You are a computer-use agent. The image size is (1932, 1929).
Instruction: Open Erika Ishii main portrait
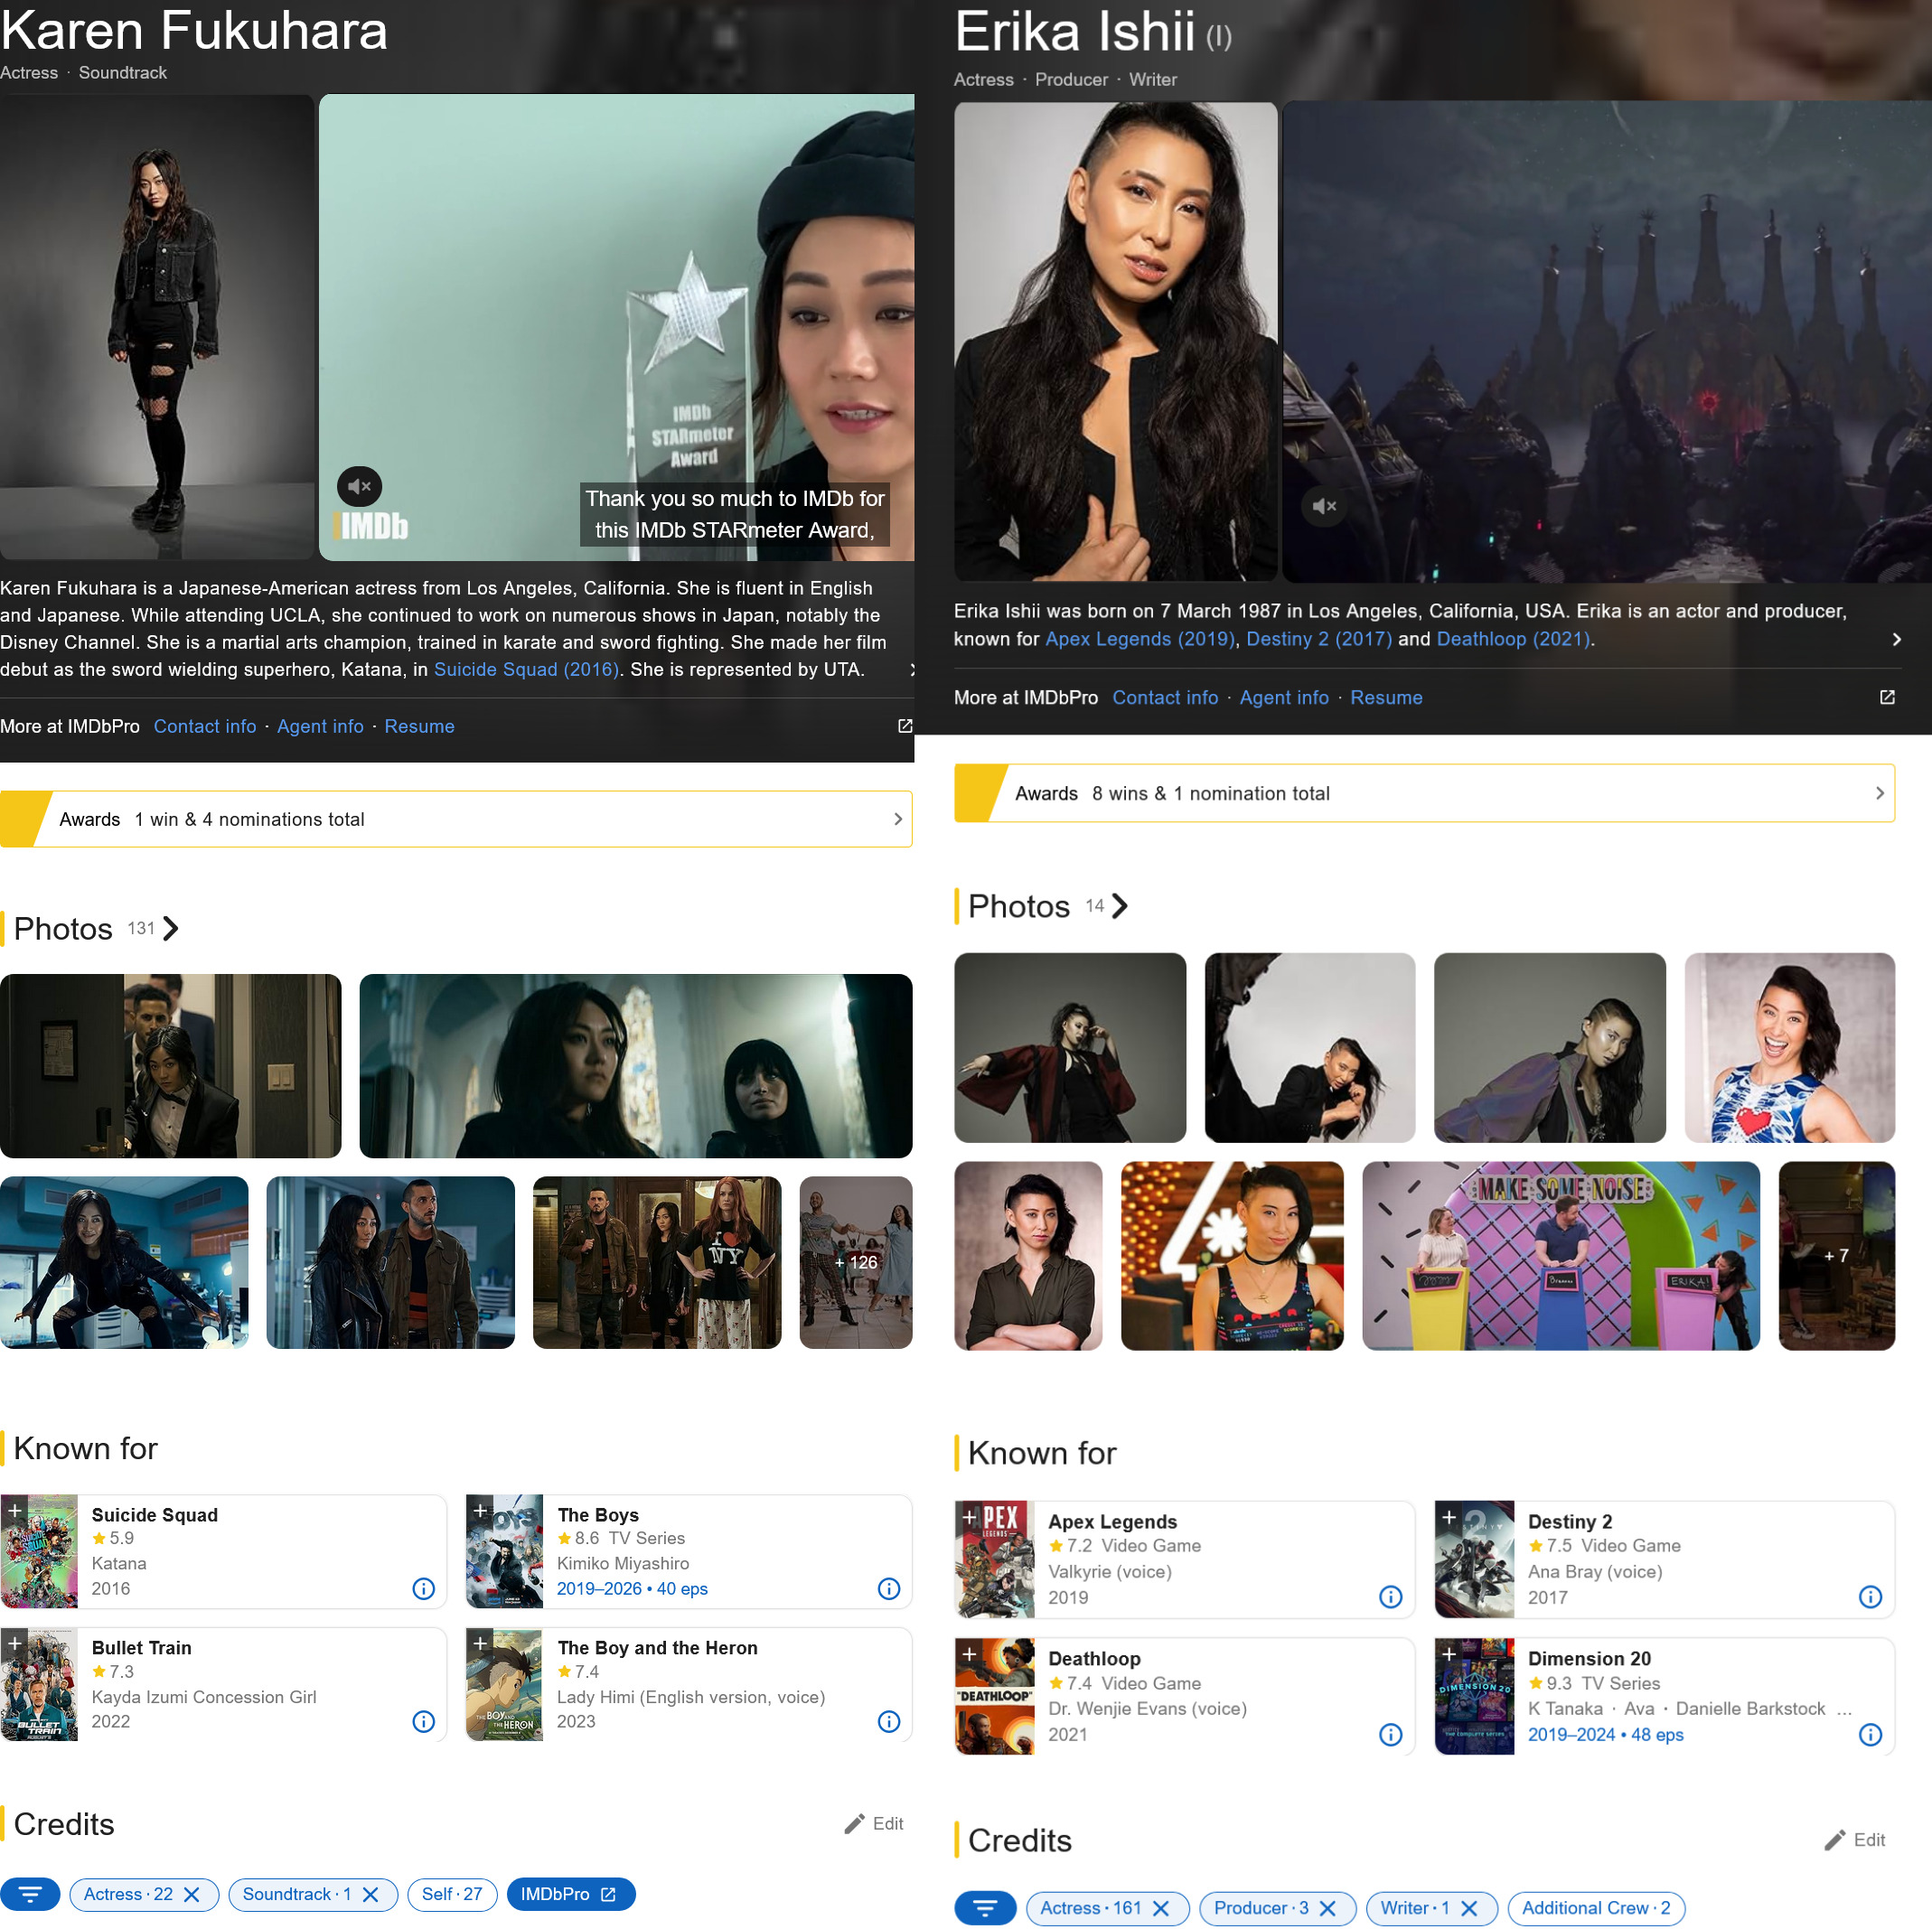click(1116, 341)
